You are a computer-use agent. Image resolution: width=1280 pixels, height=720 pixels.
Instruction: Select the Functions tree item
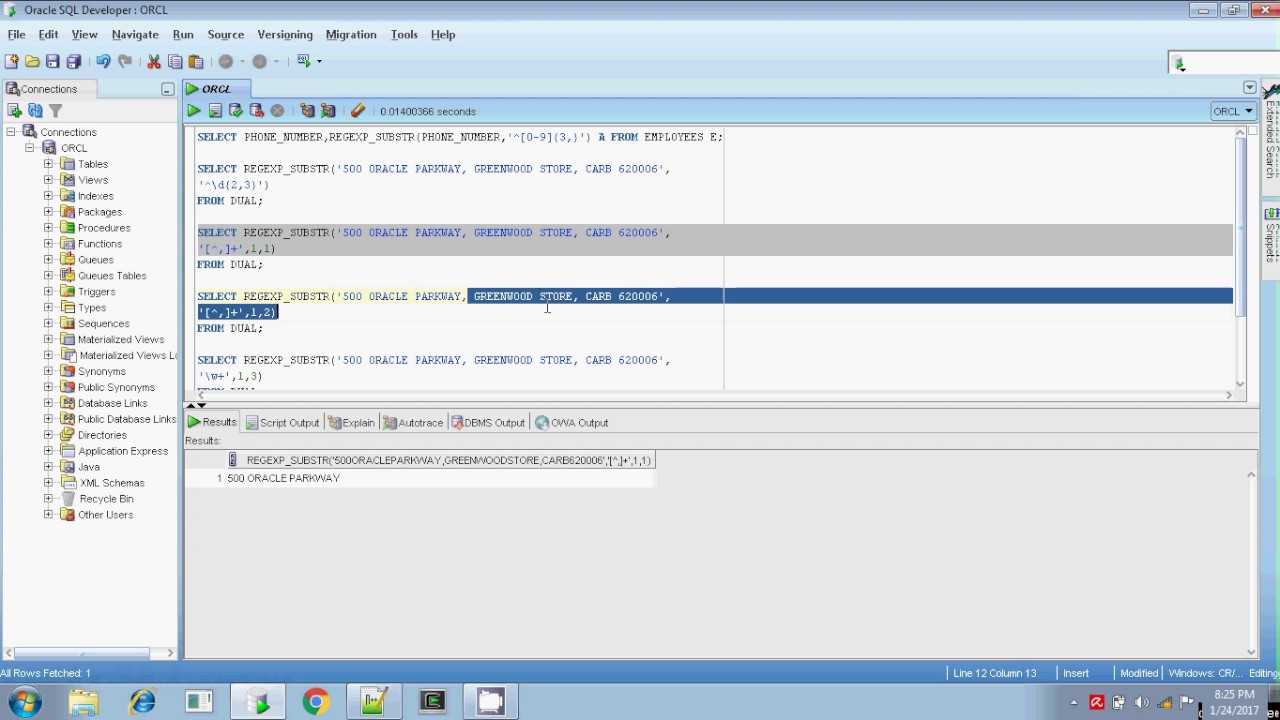(x=100, y=244)
